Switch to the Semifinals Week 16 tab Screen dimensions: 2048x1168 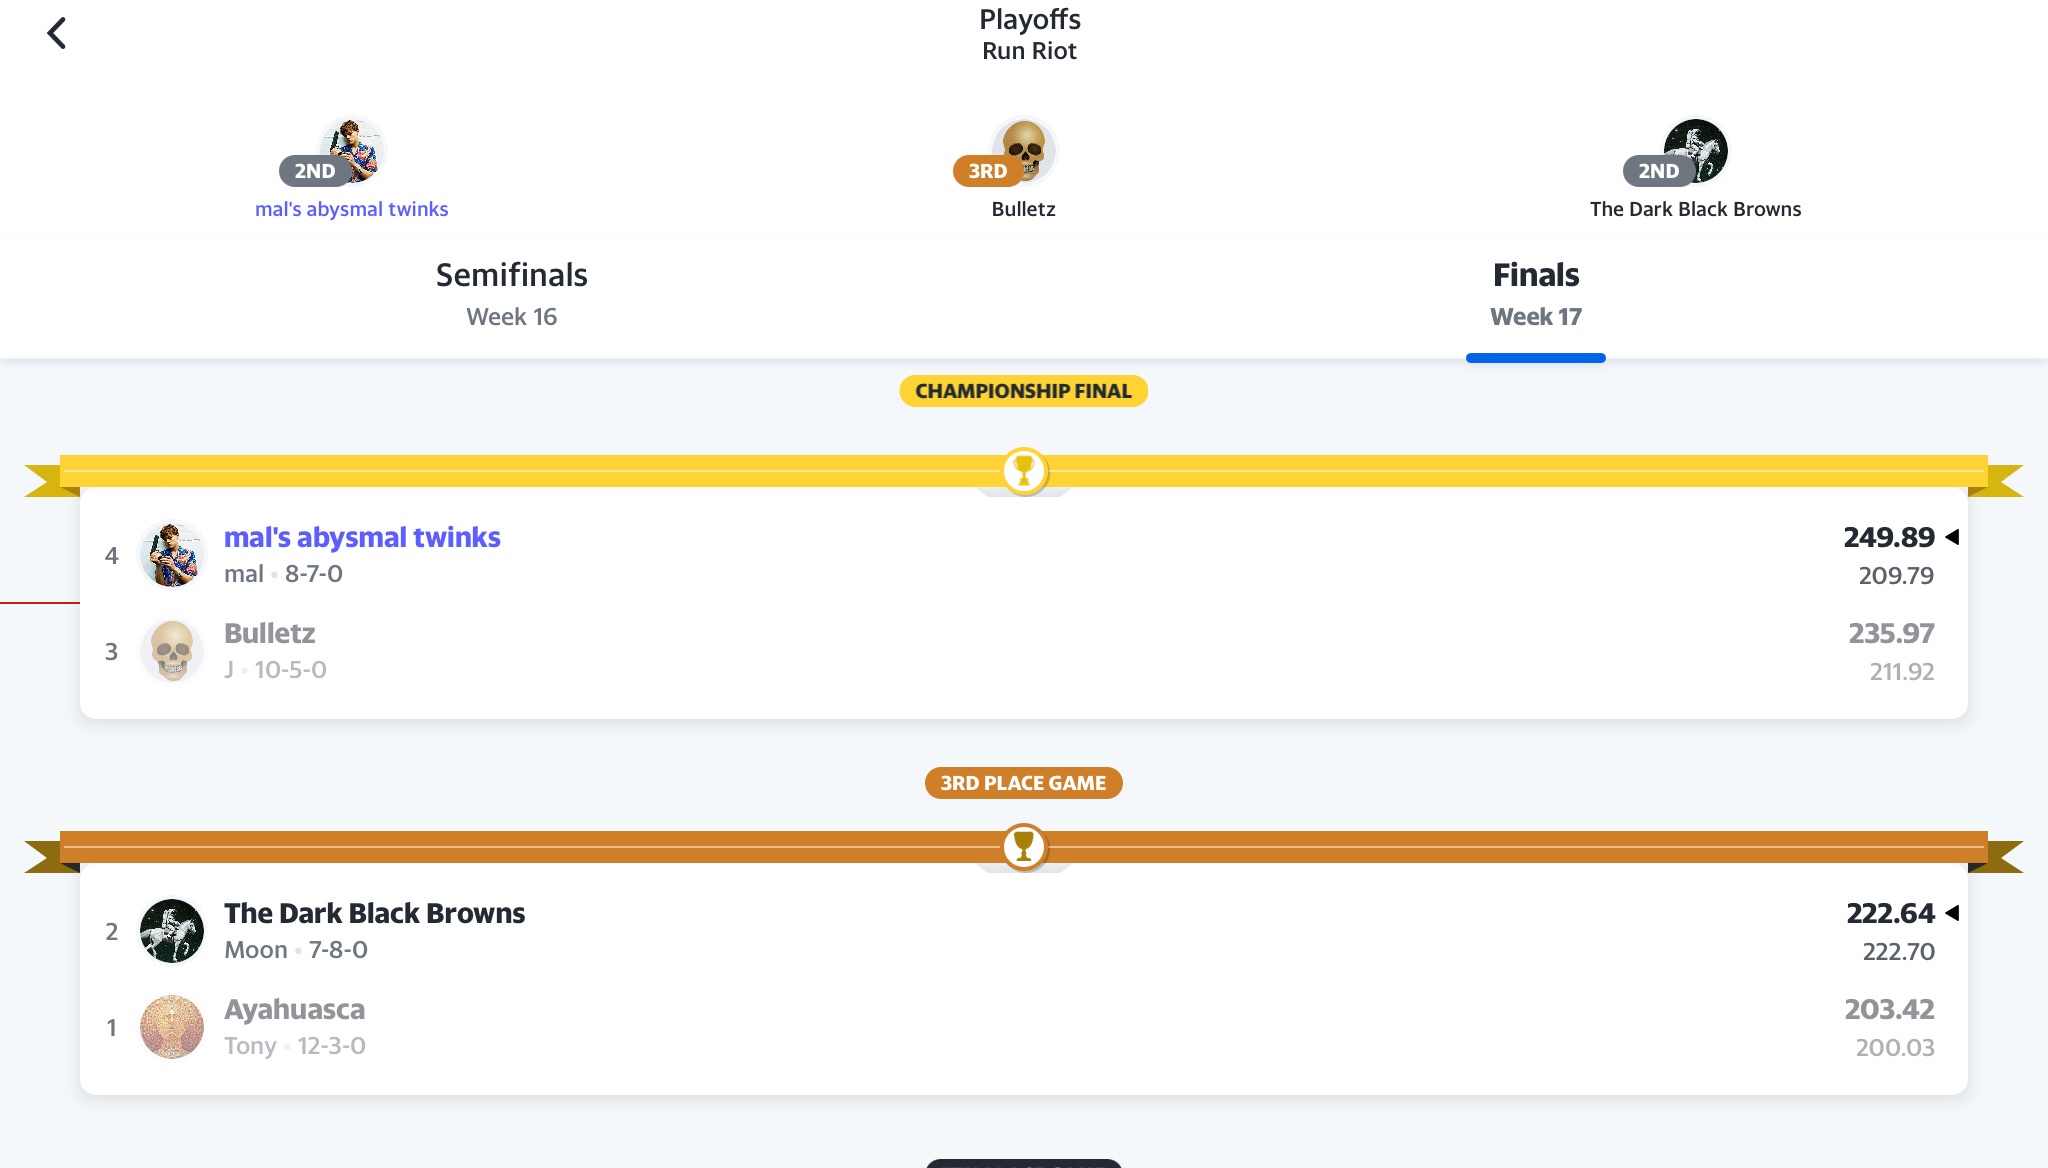[512, 294]
